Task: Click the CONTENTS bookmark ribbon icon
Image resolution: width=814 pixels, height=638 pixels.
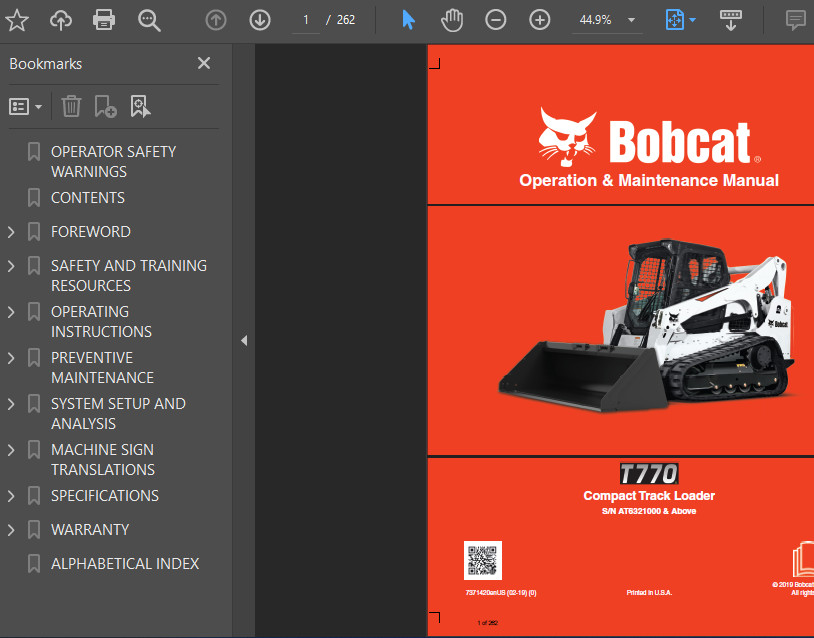Action: click(34, 198)
